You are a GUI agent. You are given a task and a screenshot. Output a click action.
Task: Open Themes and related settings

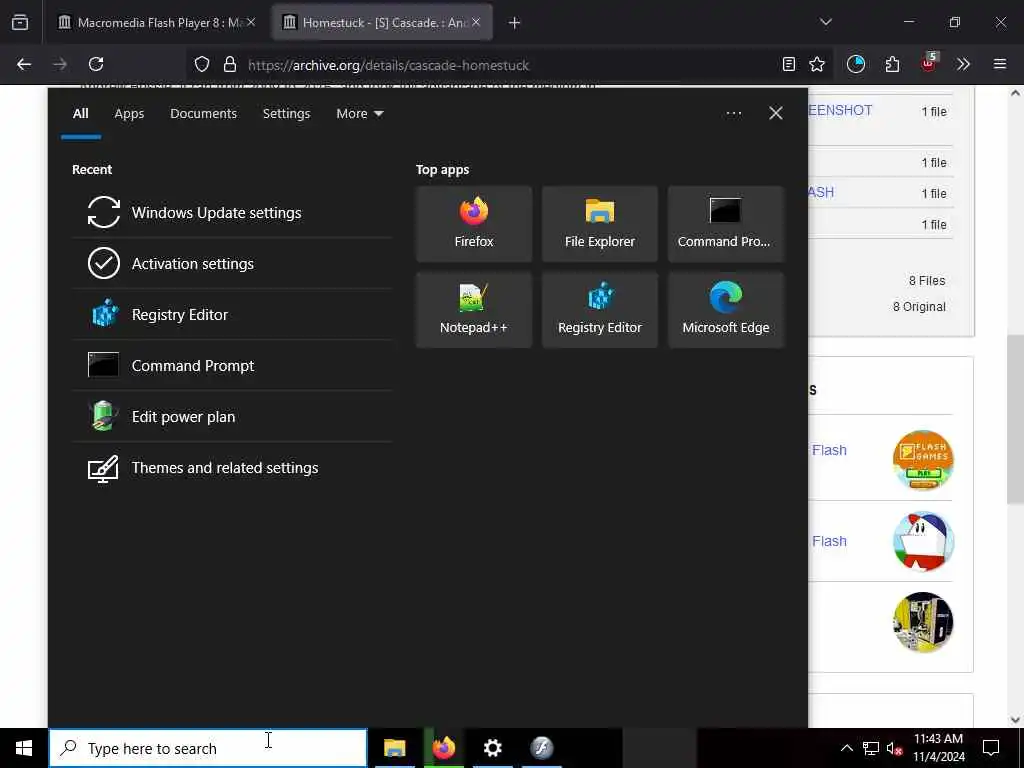click(232, 468)
